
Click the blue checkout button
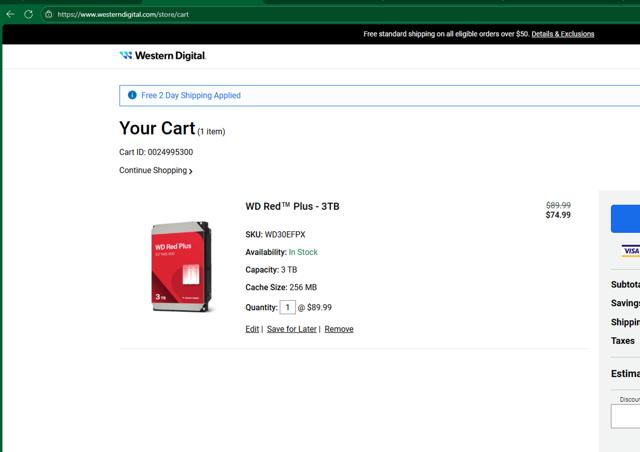point(625,219)
